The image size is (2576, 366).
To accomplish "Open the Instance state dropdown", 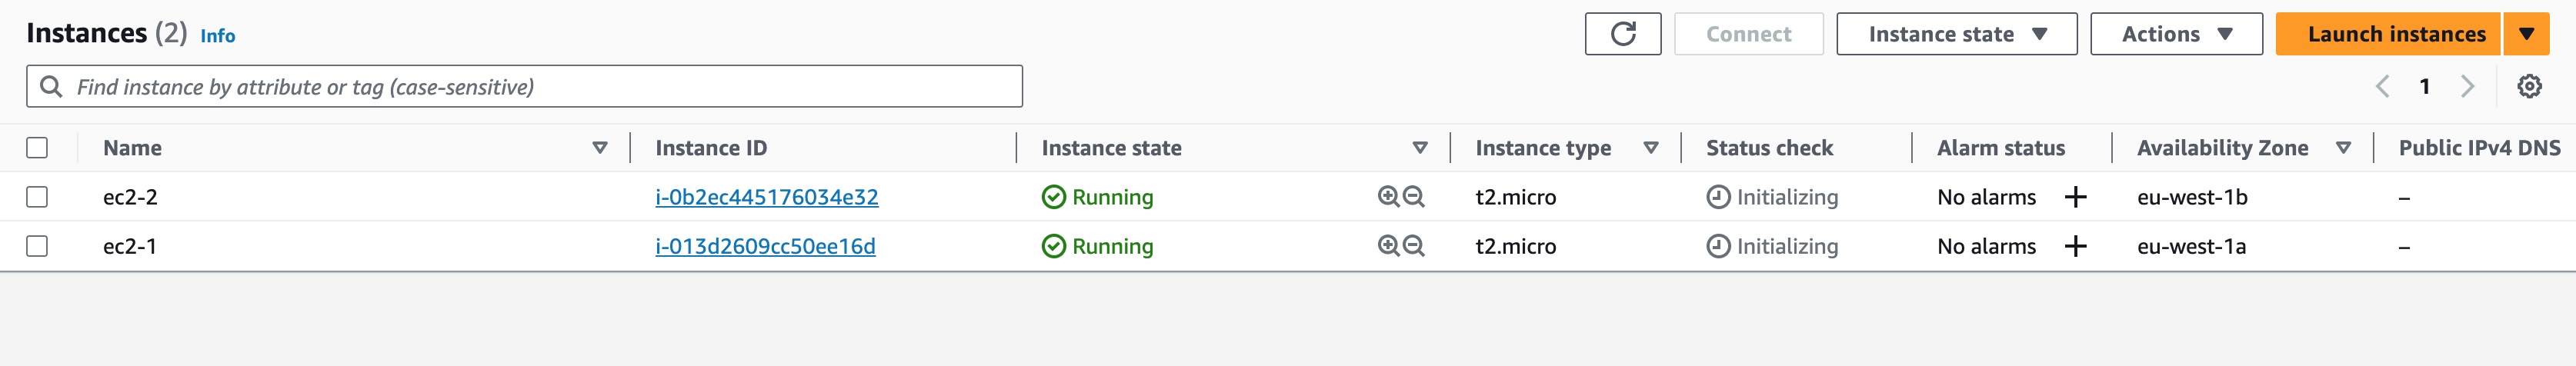I will point(1956,34).
